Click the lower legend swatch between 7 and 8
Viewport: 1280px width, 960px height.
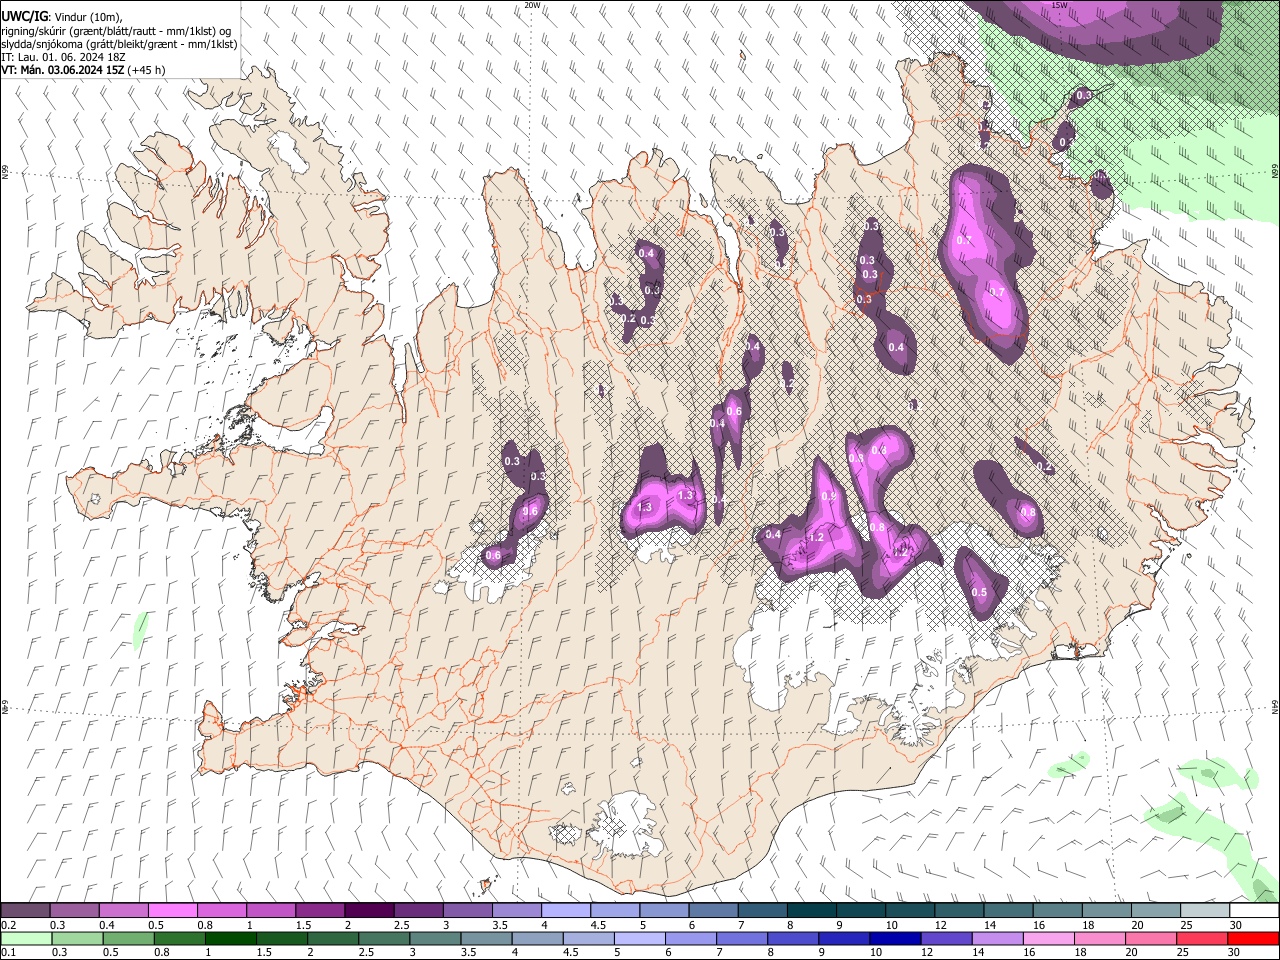pyautogui.click(x=743, y=938)
